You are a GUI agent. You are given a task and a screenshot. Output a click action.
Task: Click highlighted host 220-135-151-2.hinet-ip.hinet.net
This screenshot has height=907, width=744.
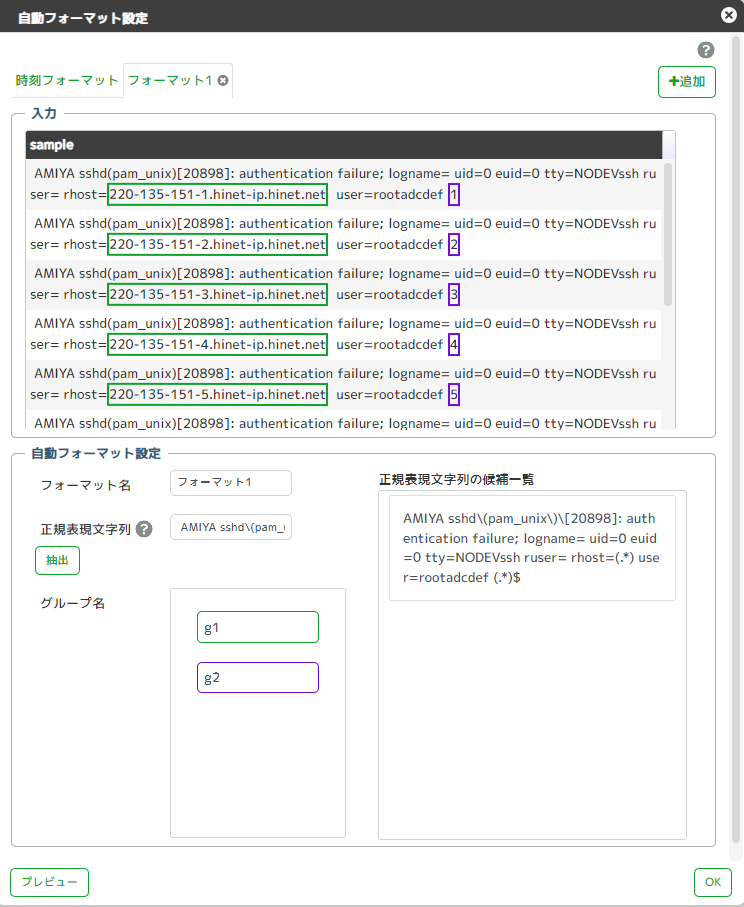point(218,245)
